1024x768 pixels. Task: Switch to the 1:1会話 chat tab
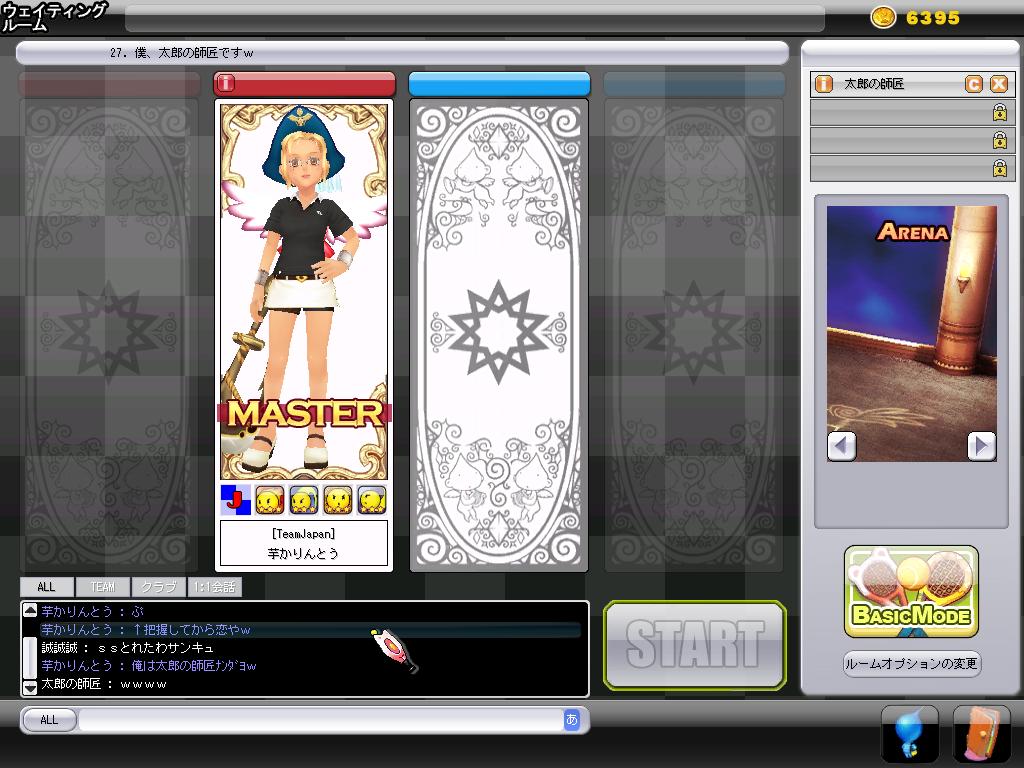(214, 587)
